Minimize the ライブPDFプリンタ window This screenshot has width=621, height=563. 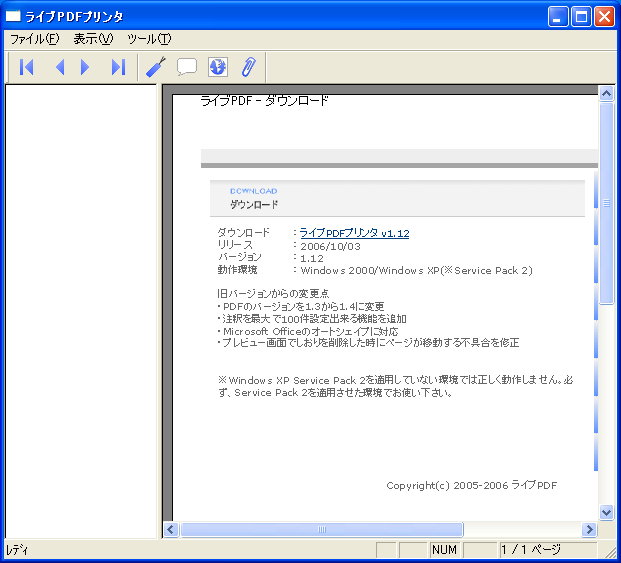[558, 17]
